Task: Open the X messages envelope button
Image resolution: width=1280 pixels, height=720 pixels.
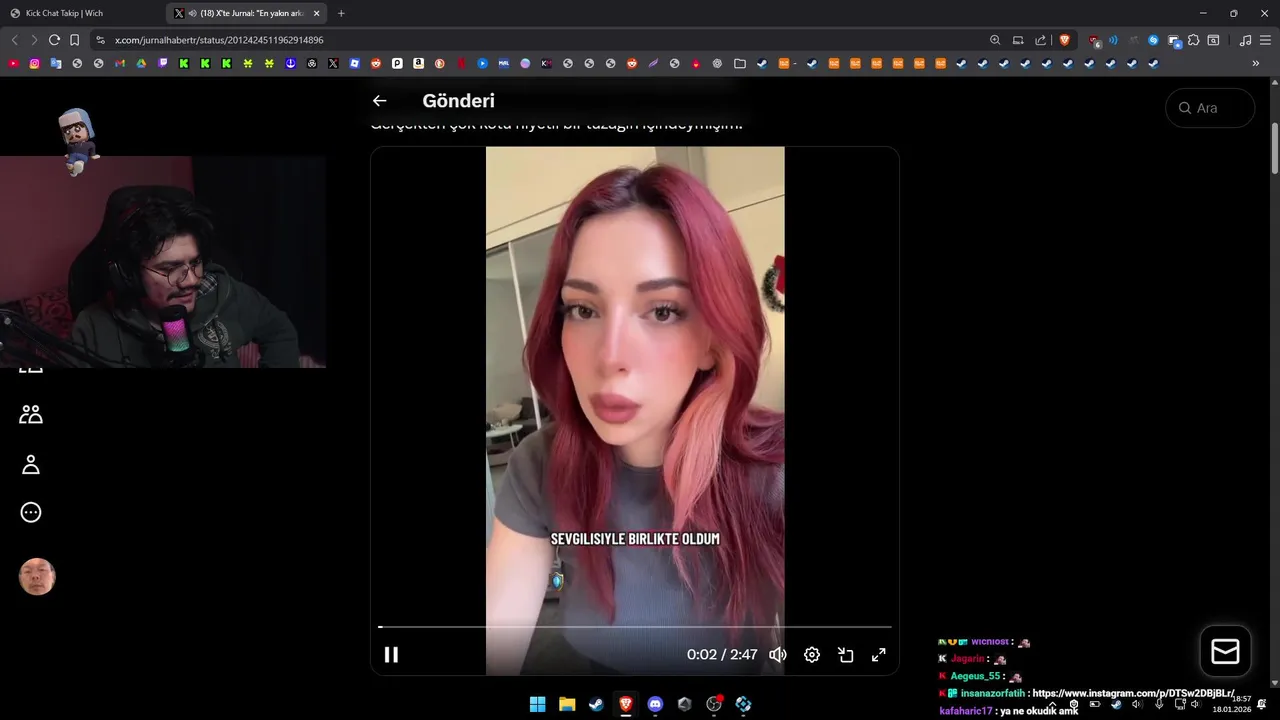Action: [x=1225, y=651]
